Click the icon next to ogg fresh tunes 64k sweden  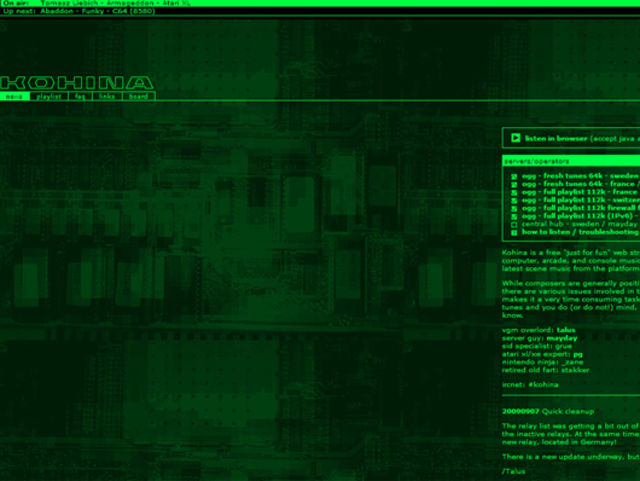tap(514, 176)
